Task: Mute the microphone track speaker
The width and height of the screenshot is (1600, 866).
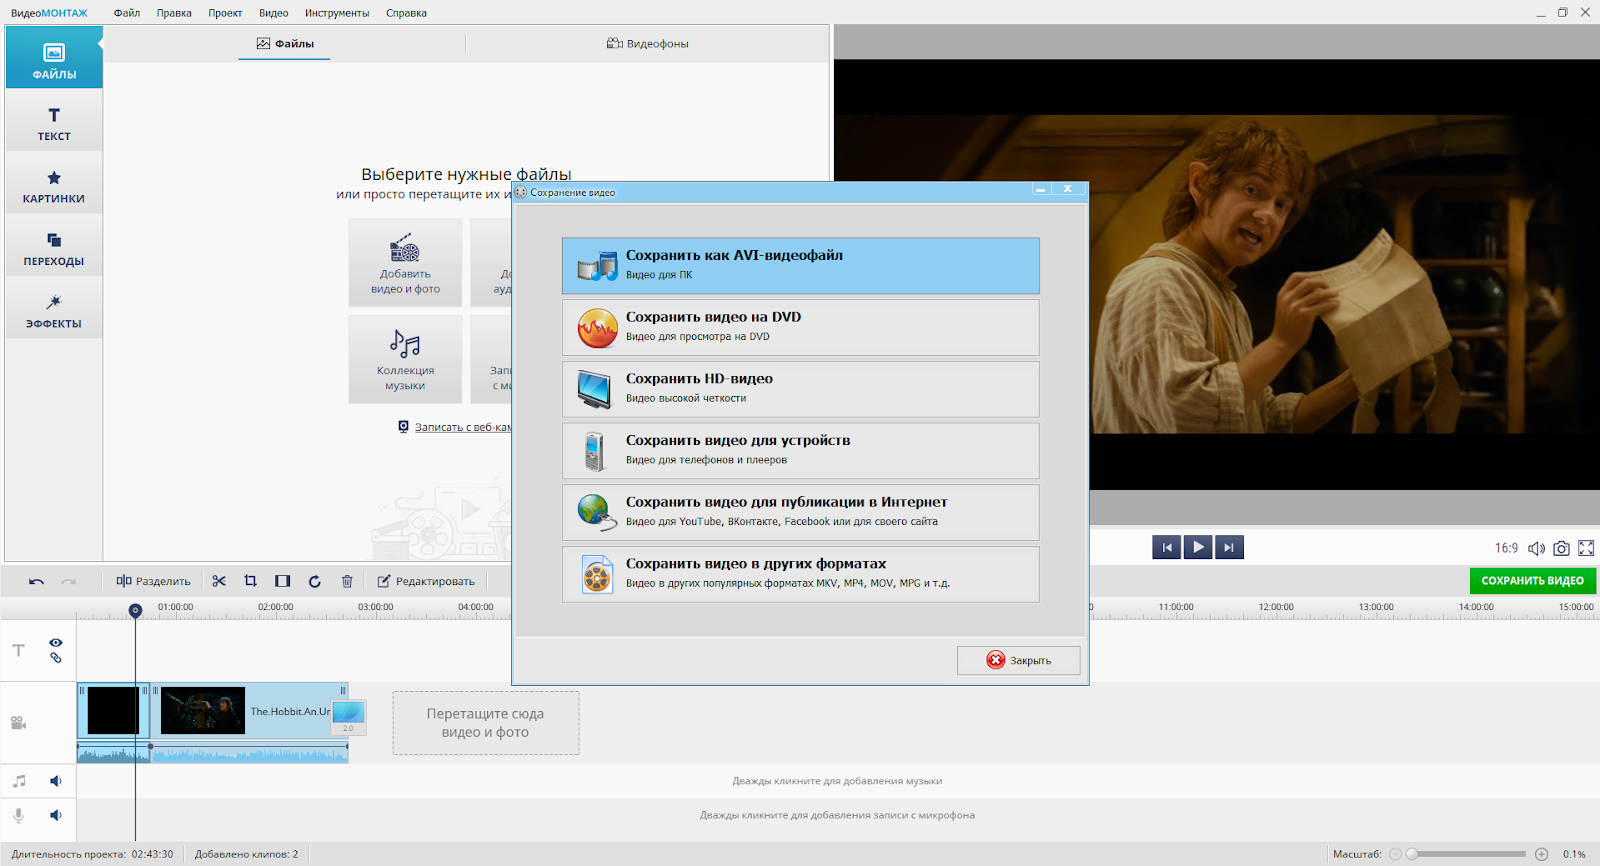Action: pos(56,815)
